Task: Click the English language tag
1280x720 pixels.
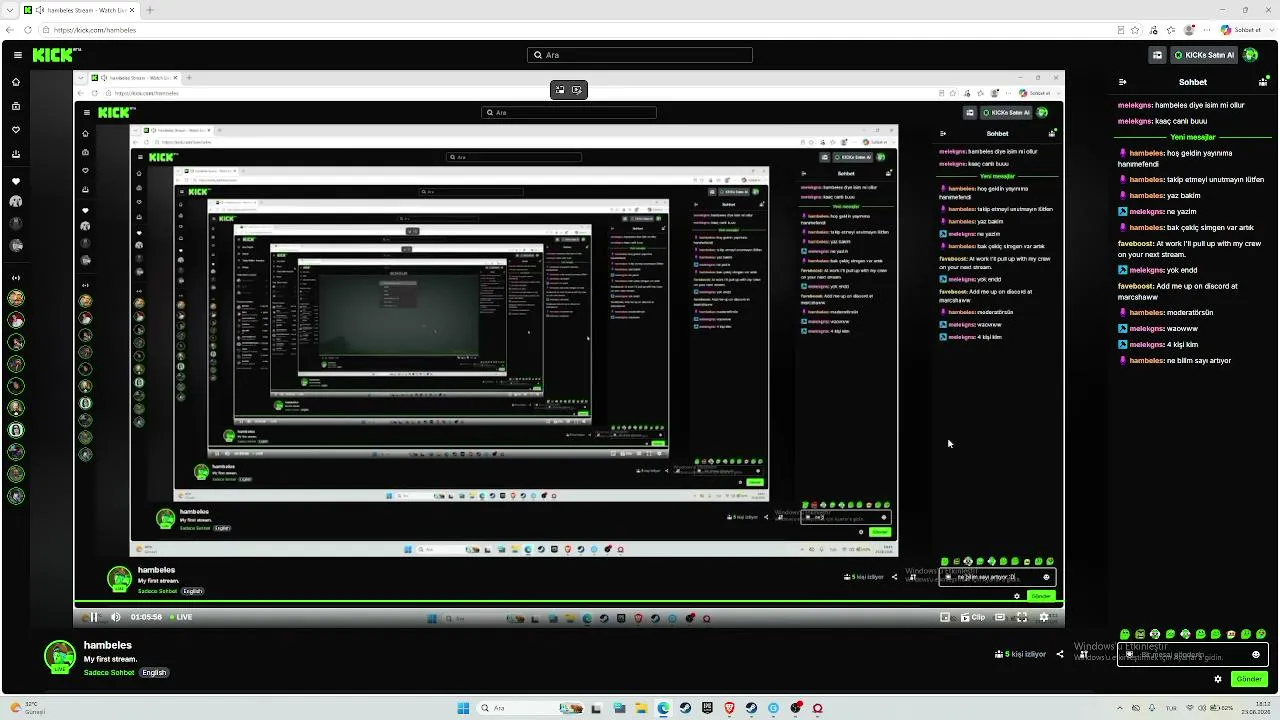Action: click(x=154, y=672)
